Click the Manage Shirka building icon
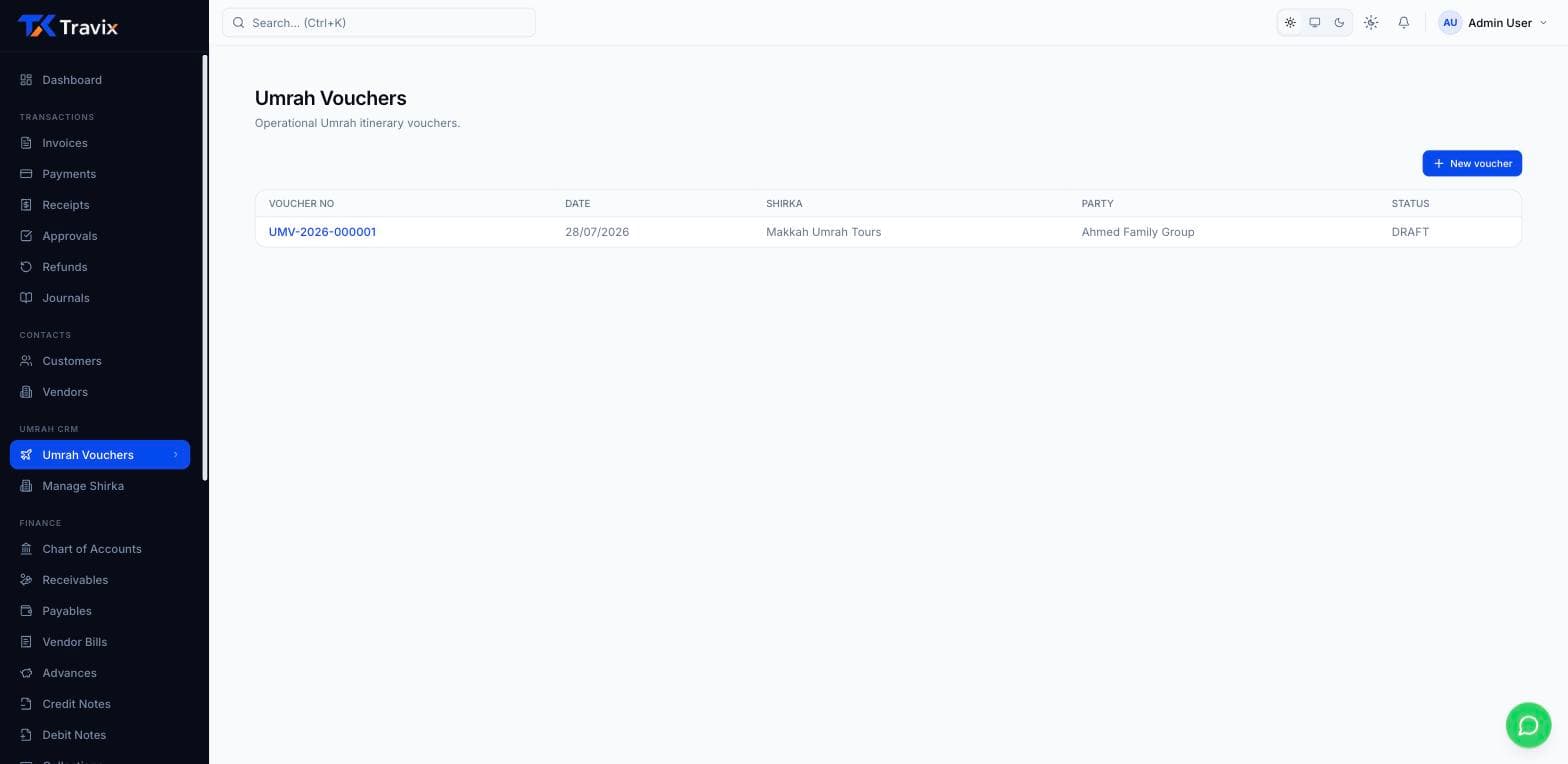This screenshot has height=764, width=1568. 26,486
